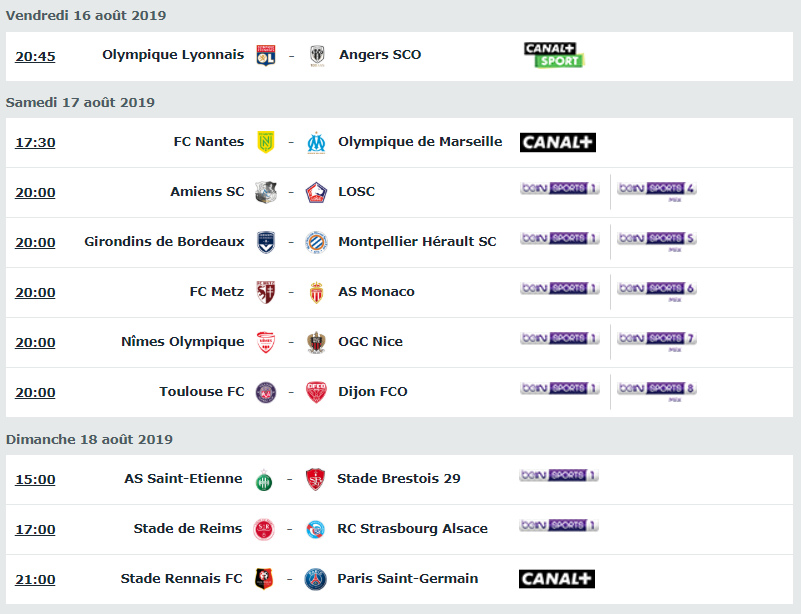801x614 pixels.
Task: Click the Toulouse FC purple crest
Action: 266,393
